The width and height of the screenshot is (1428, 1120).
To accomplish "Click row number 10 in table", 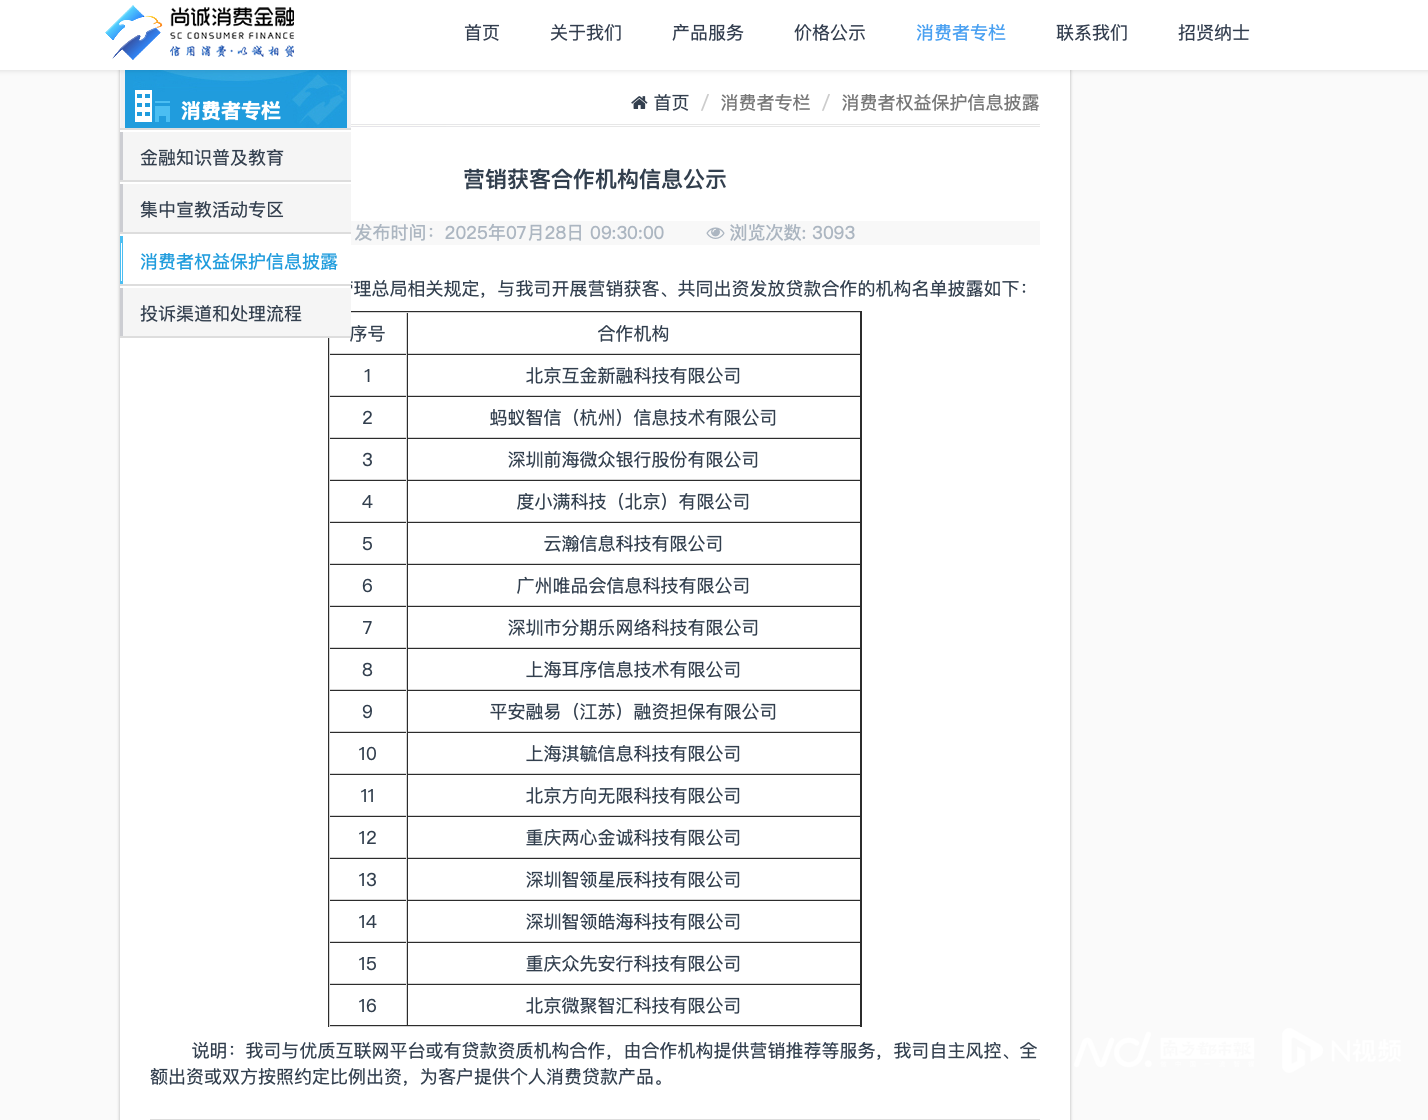I will click(367, 753).
